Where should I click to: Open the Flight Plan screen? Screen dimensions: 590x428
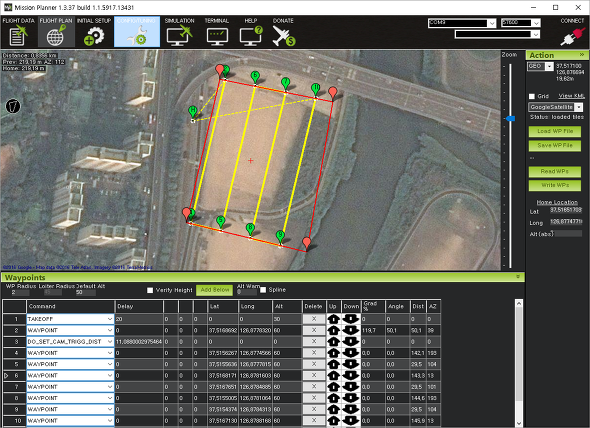(56, 32)
